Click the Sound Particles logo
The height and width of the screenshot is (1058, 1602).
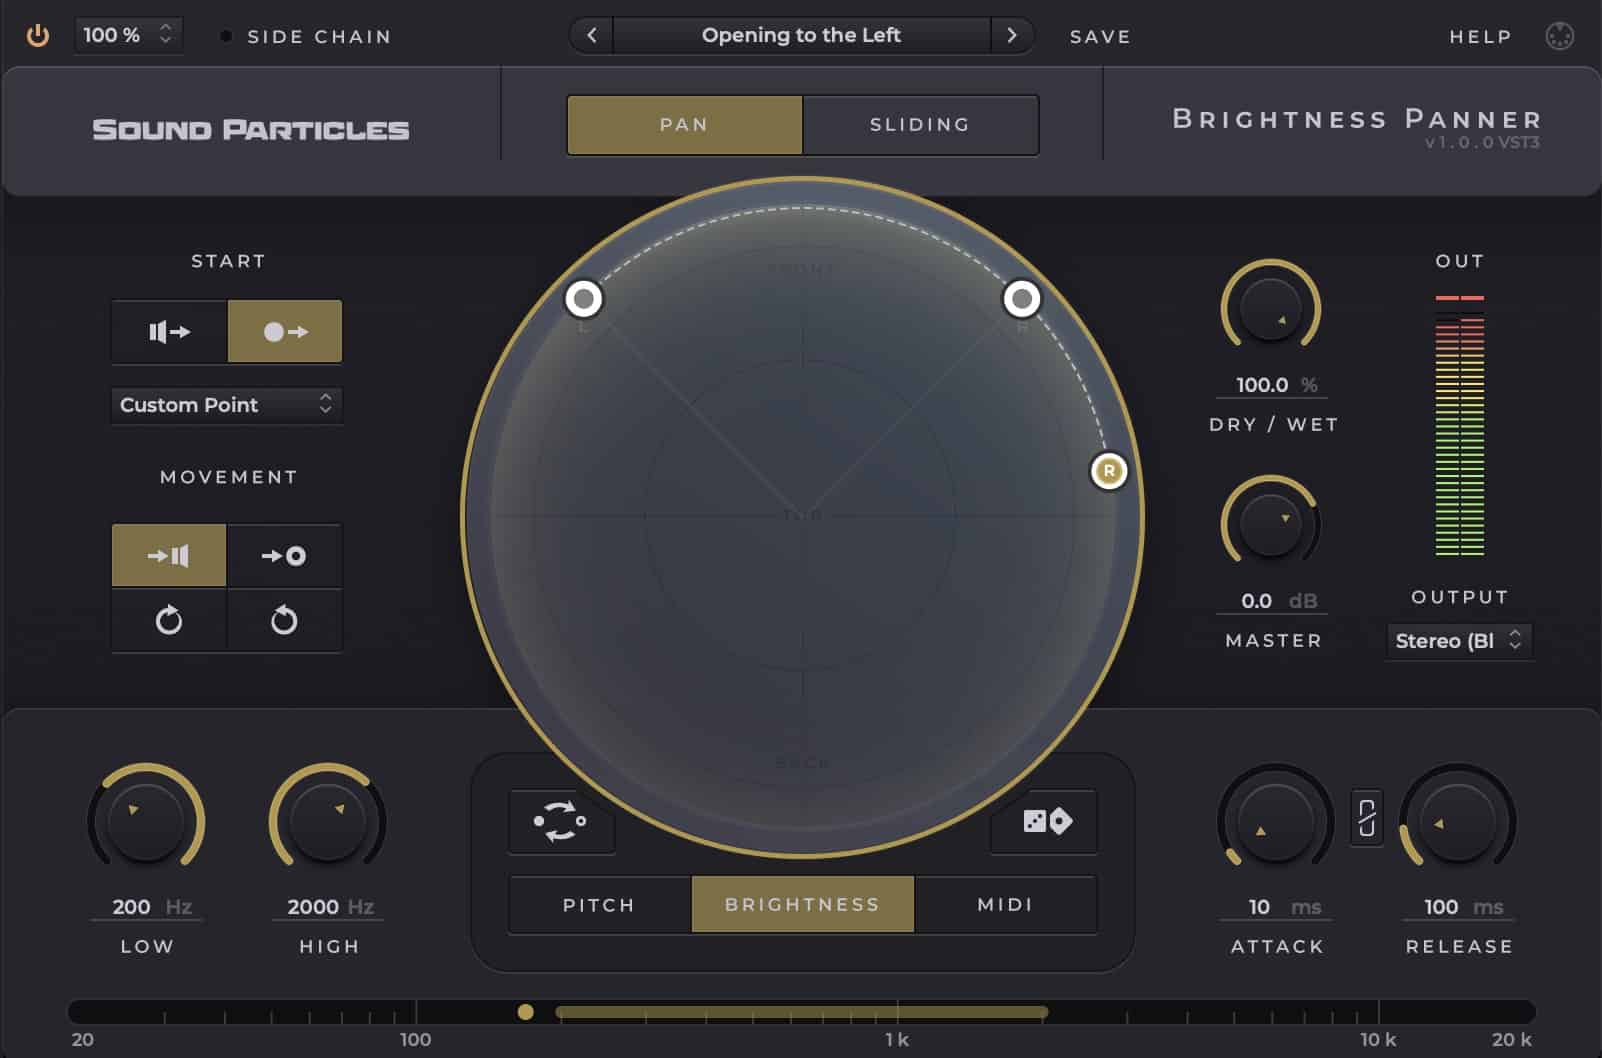pyautogui.click(x=251, y=130)
